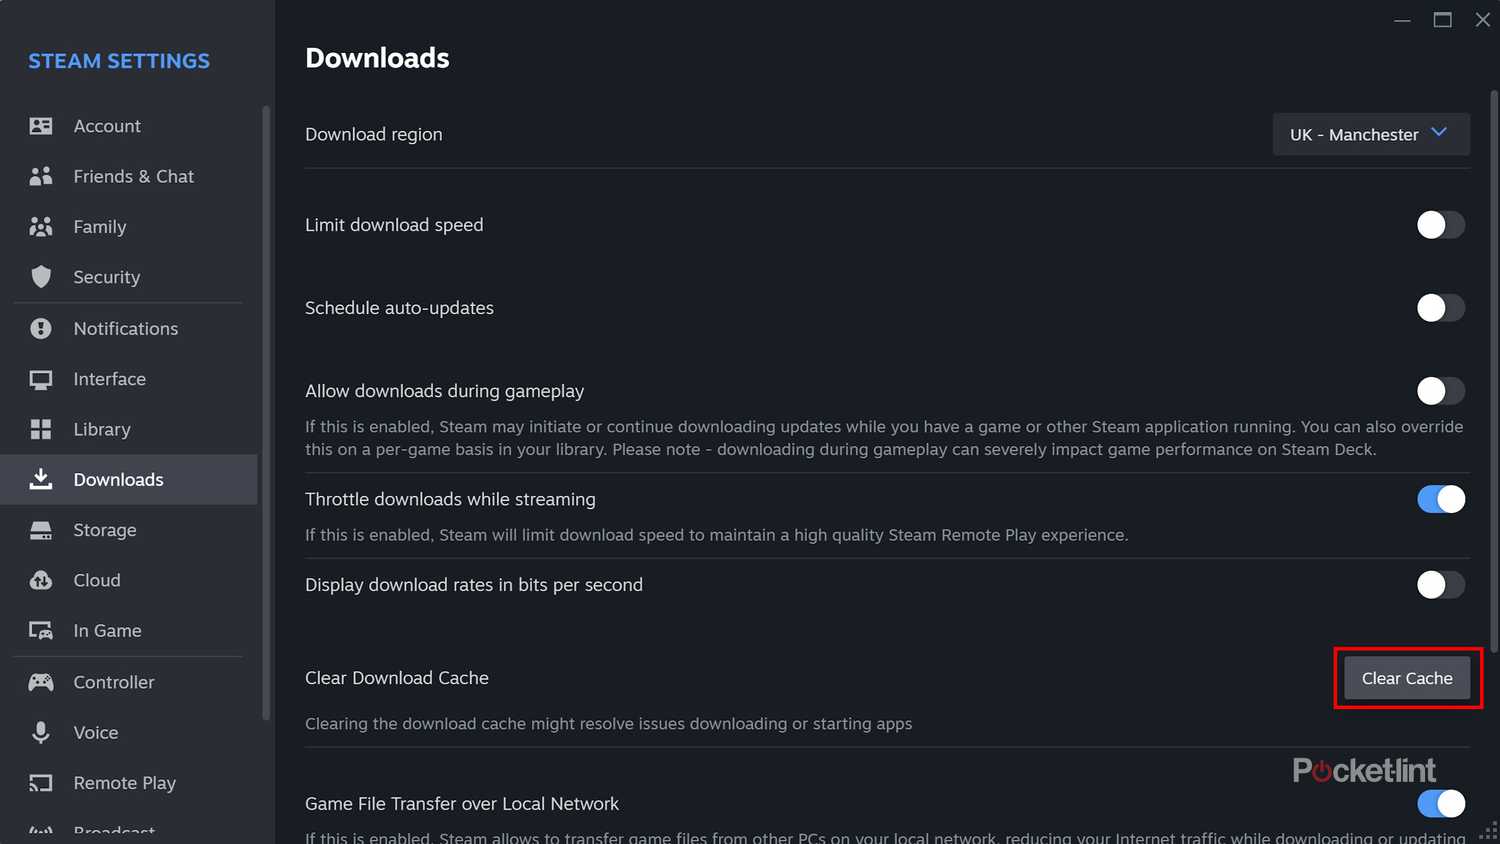Open Security settings via shield icon

[x=40, y=277]
